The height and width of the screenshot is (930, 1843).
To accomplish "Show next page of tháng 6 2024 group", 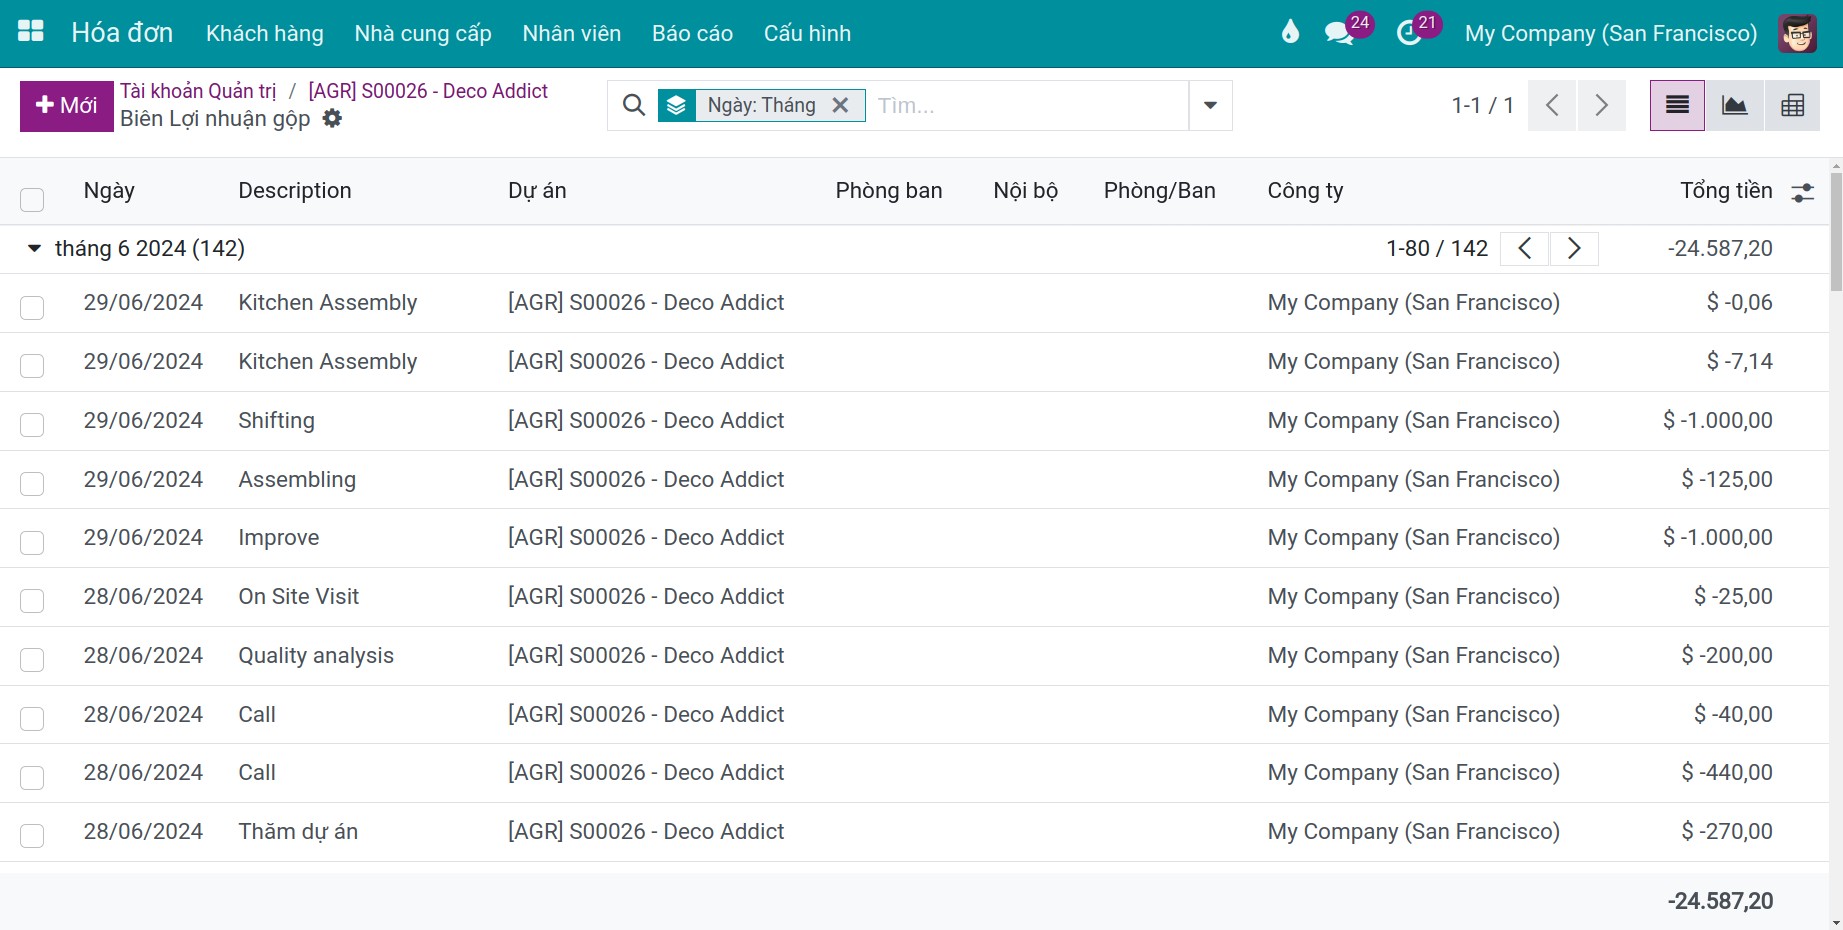I will pyautogui.click(x=1574, y=248).
